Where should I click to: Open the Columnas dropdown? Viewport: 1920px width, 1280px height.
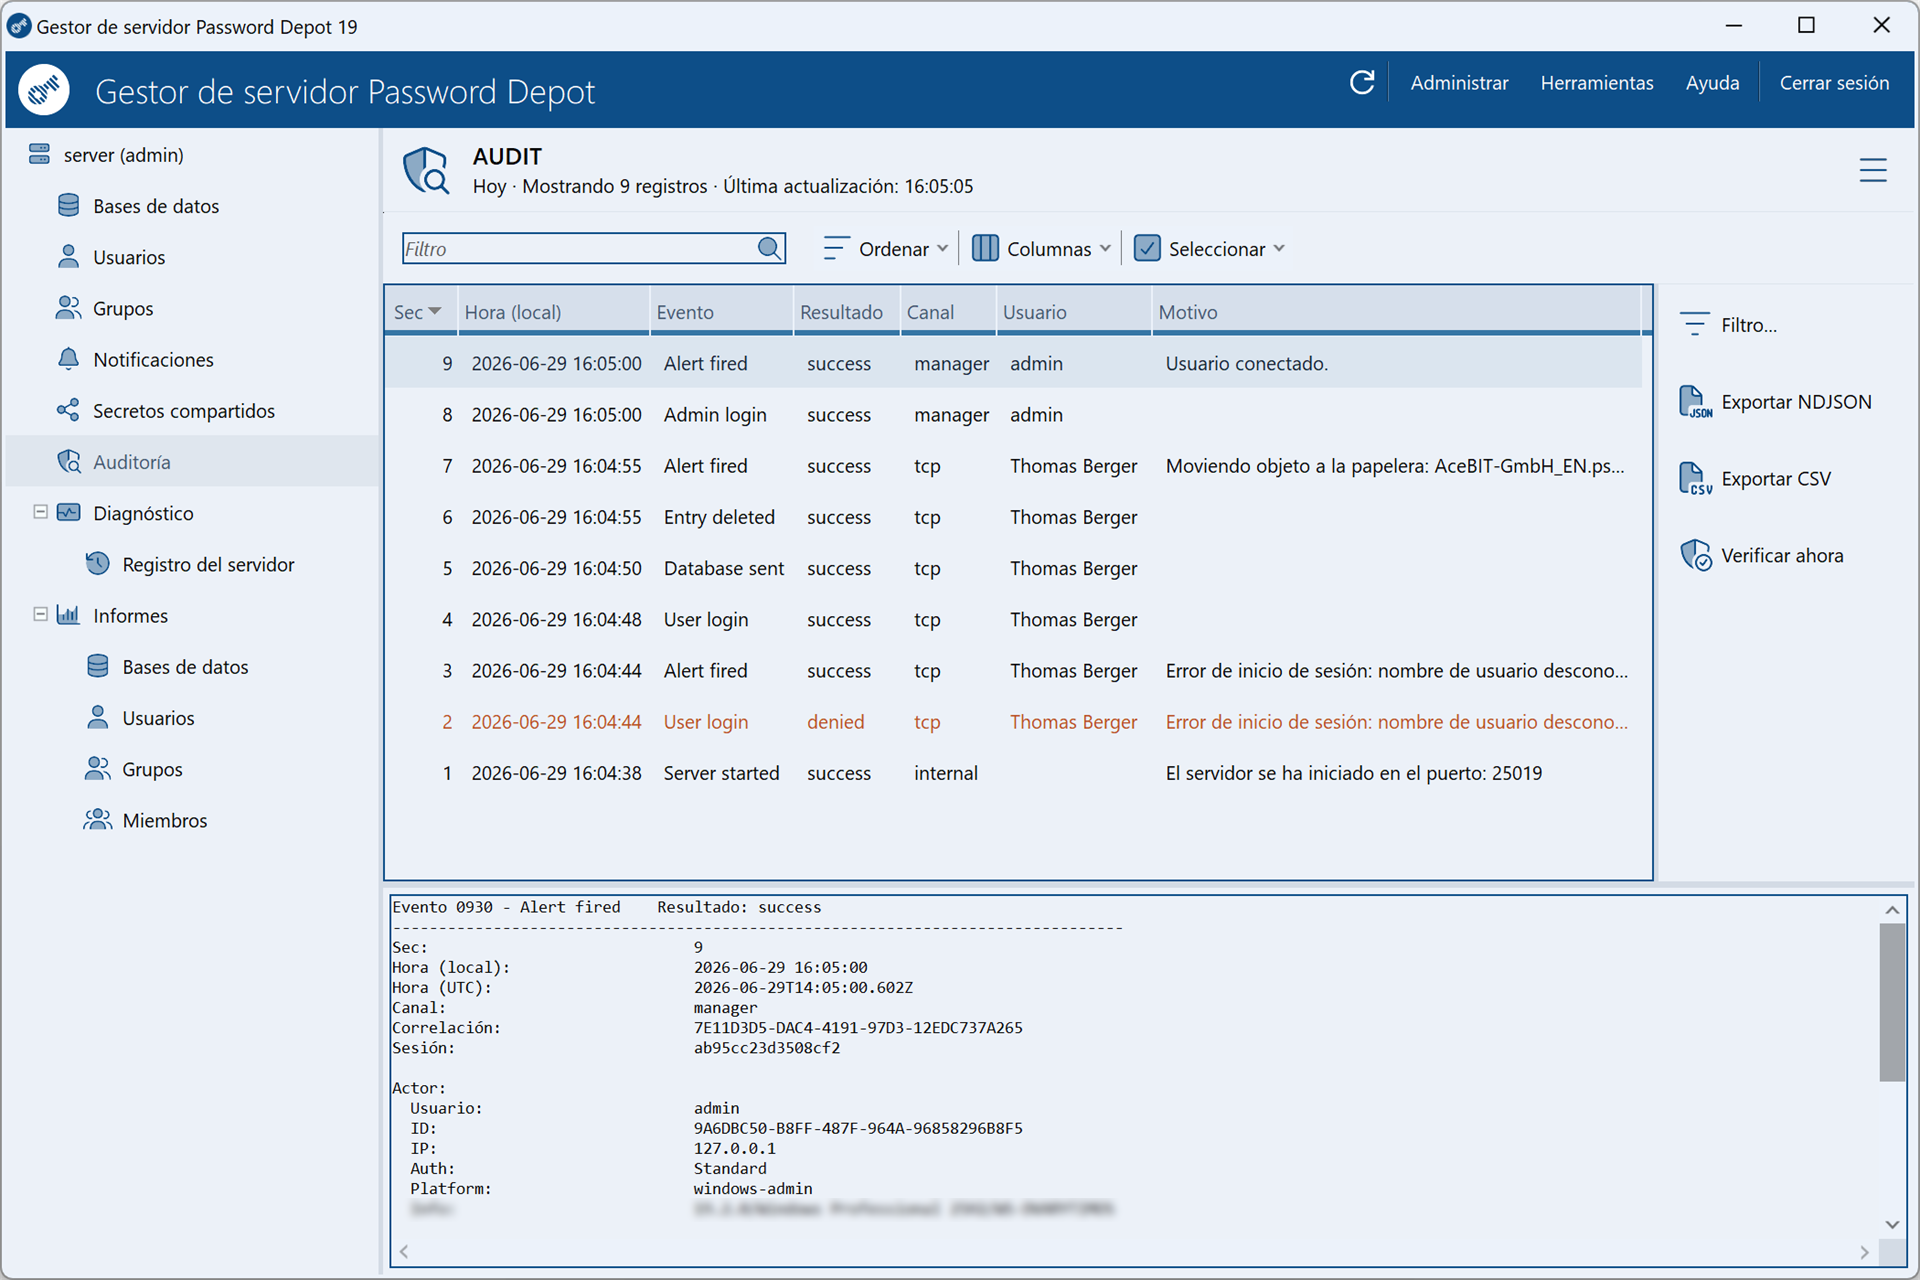[1041, 249]
